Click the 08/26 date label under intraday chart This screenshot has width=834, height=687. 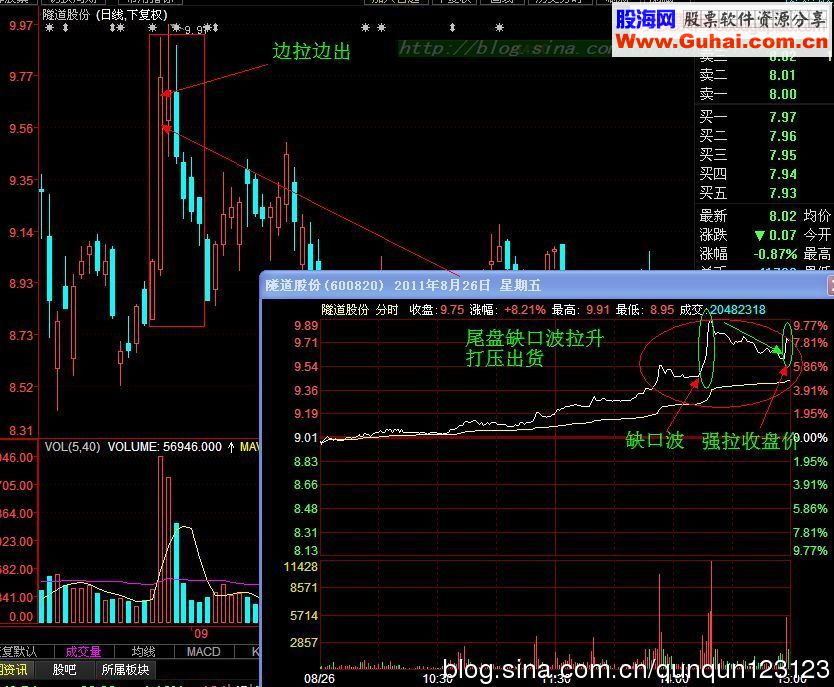(320, 678)
